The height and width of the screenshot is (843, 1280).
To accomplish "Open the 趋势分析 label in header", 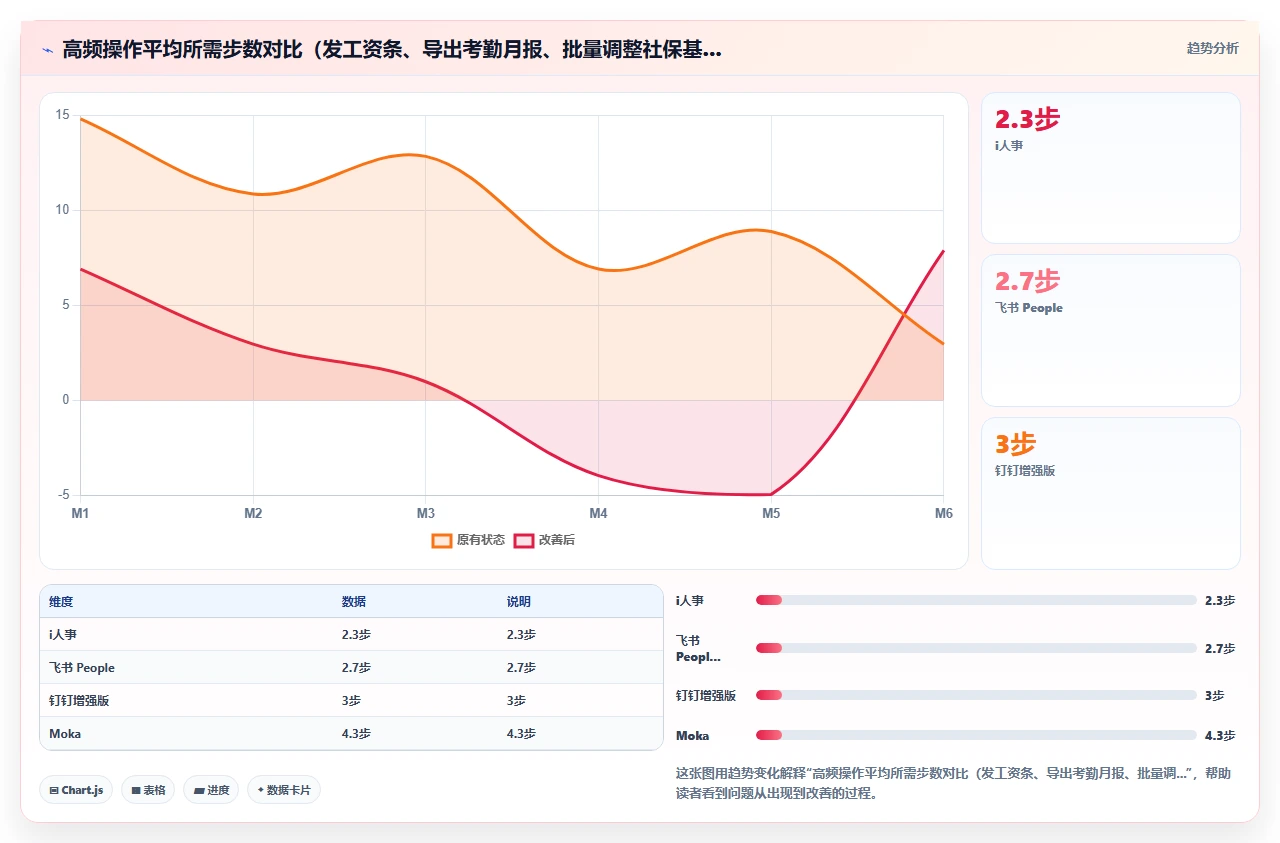I will (1212, 48).
